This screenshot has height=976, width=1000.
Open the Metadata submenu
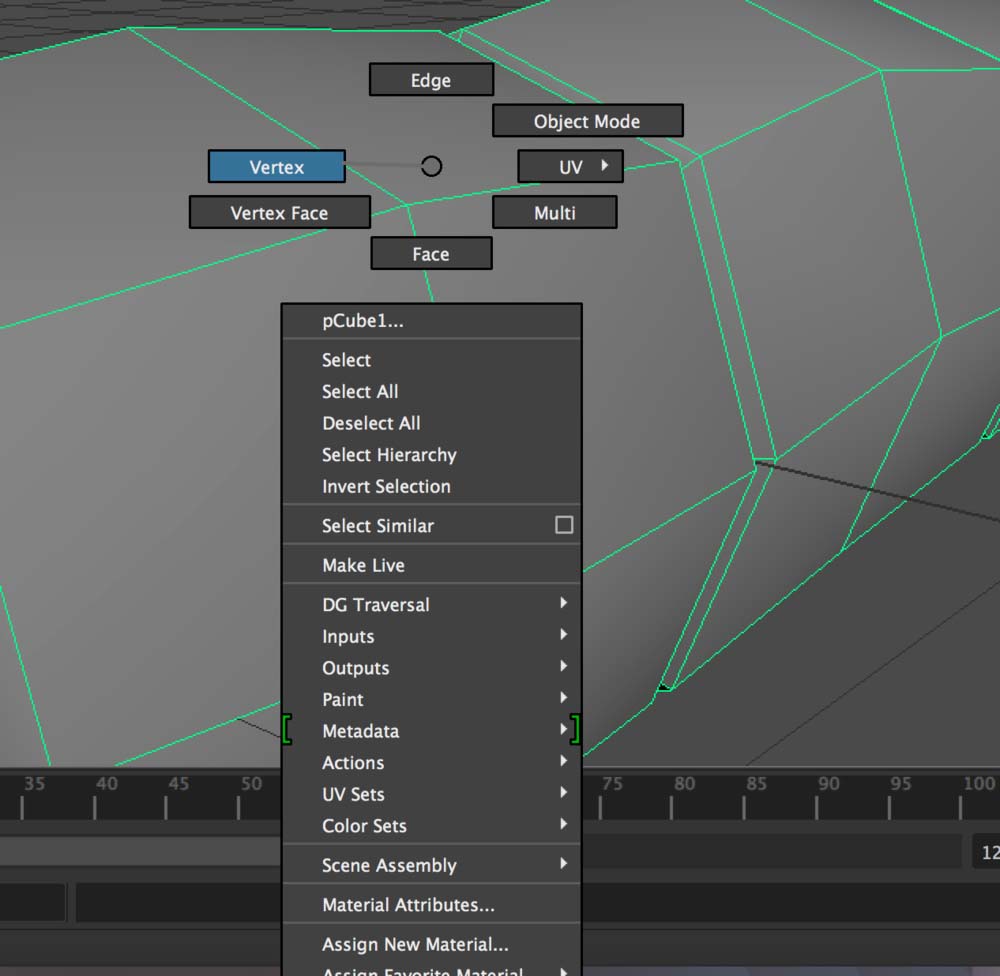pos(432,731)
